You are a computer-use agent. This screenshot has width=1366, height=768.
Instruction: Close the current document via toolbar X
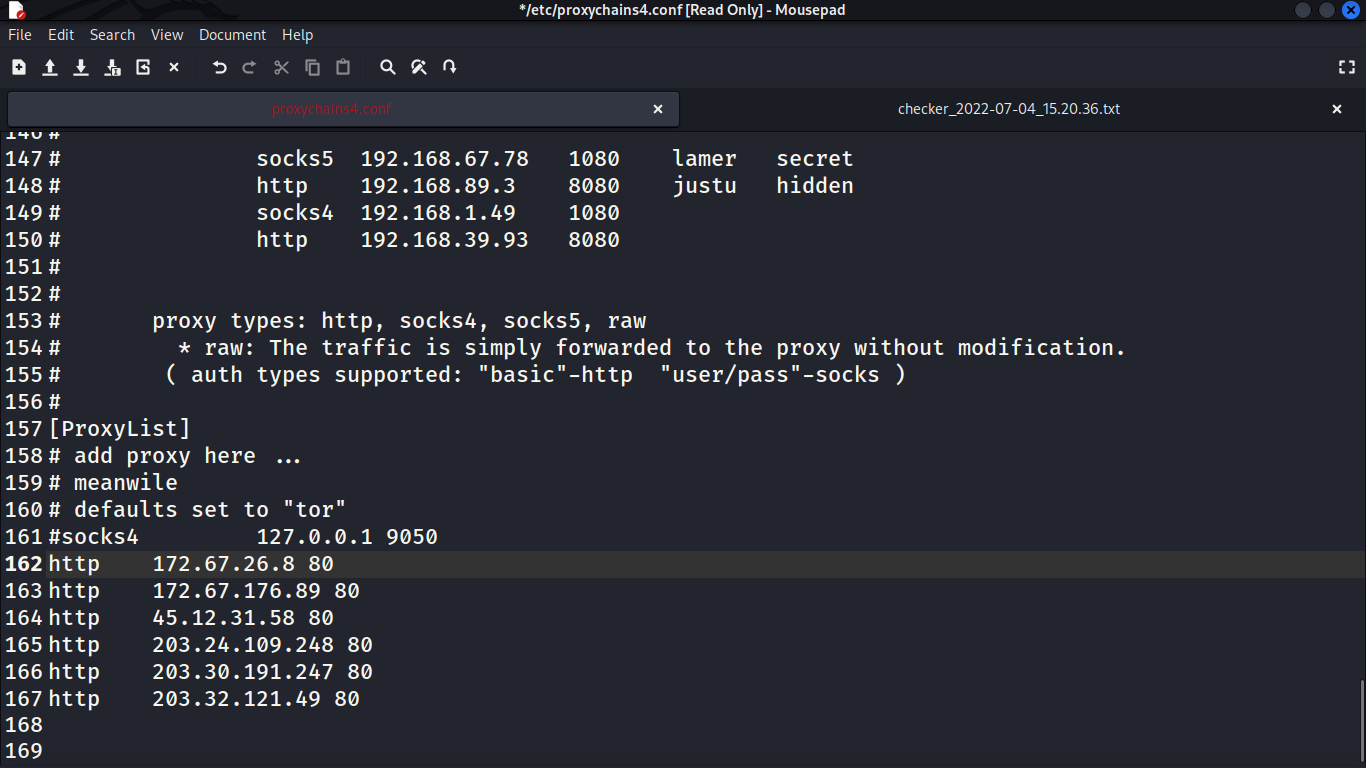tap(174, 67)
